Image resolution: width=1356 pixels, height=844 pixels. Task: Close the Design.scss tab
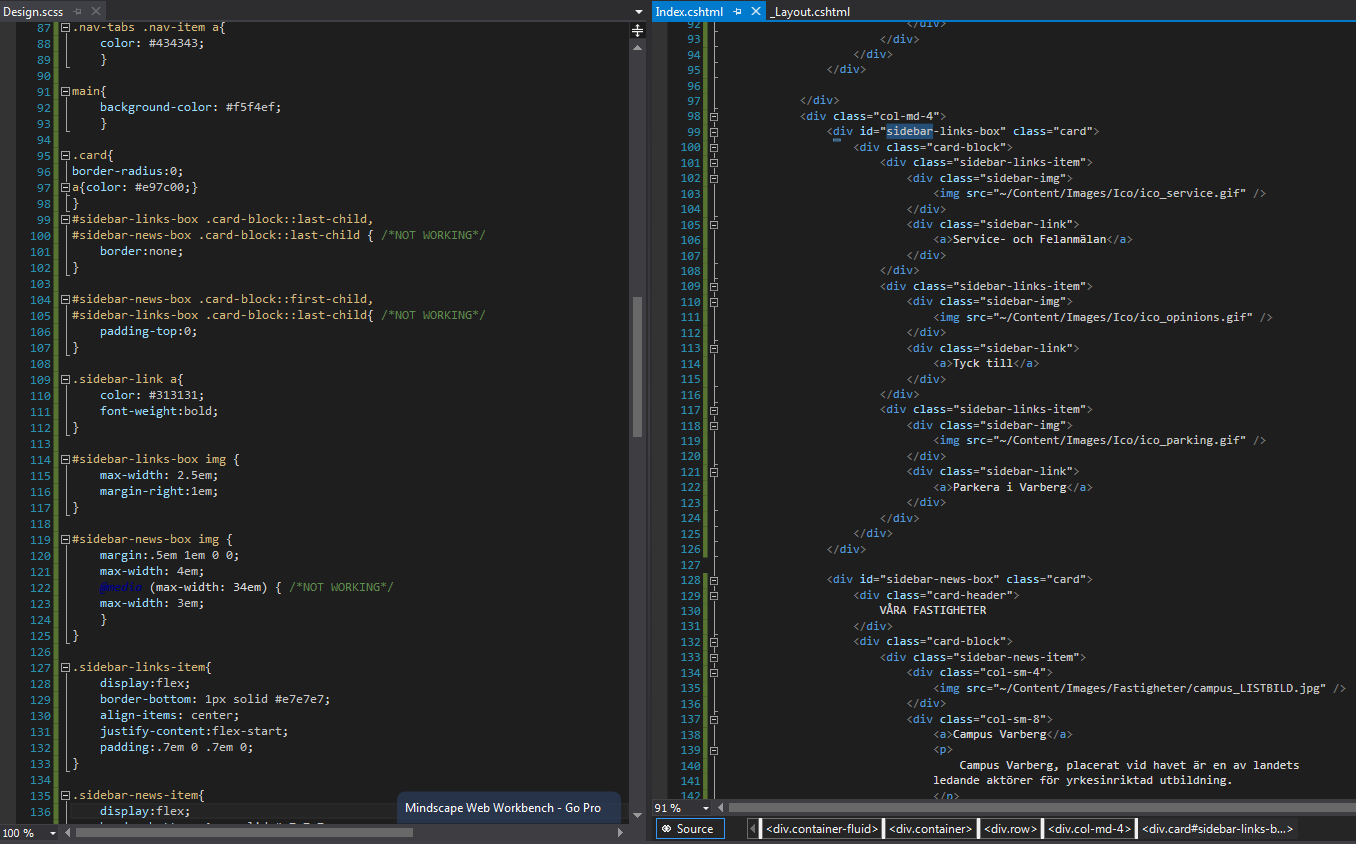coord(96,11)
